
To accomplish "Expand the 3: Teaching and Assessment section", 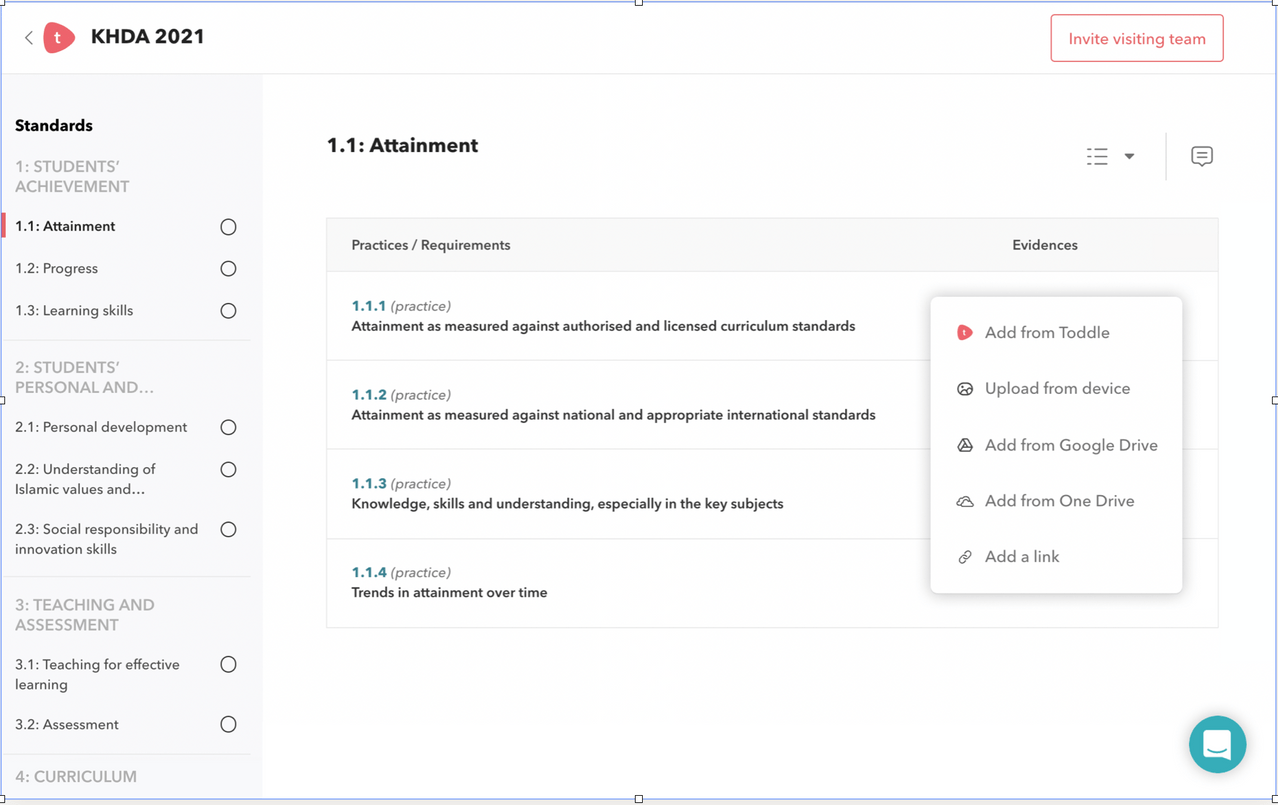I will point(85,615).
